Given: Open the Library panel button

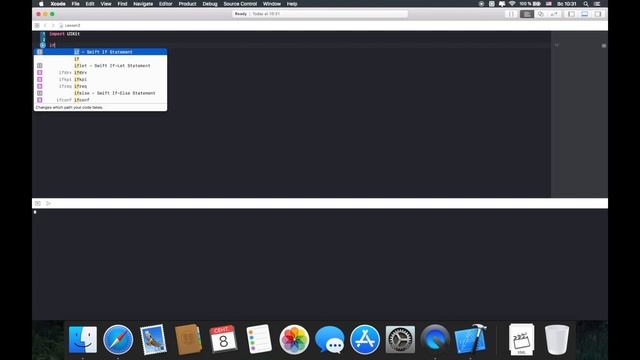Looking at the screenshot, I should click(x=511, y=14).
